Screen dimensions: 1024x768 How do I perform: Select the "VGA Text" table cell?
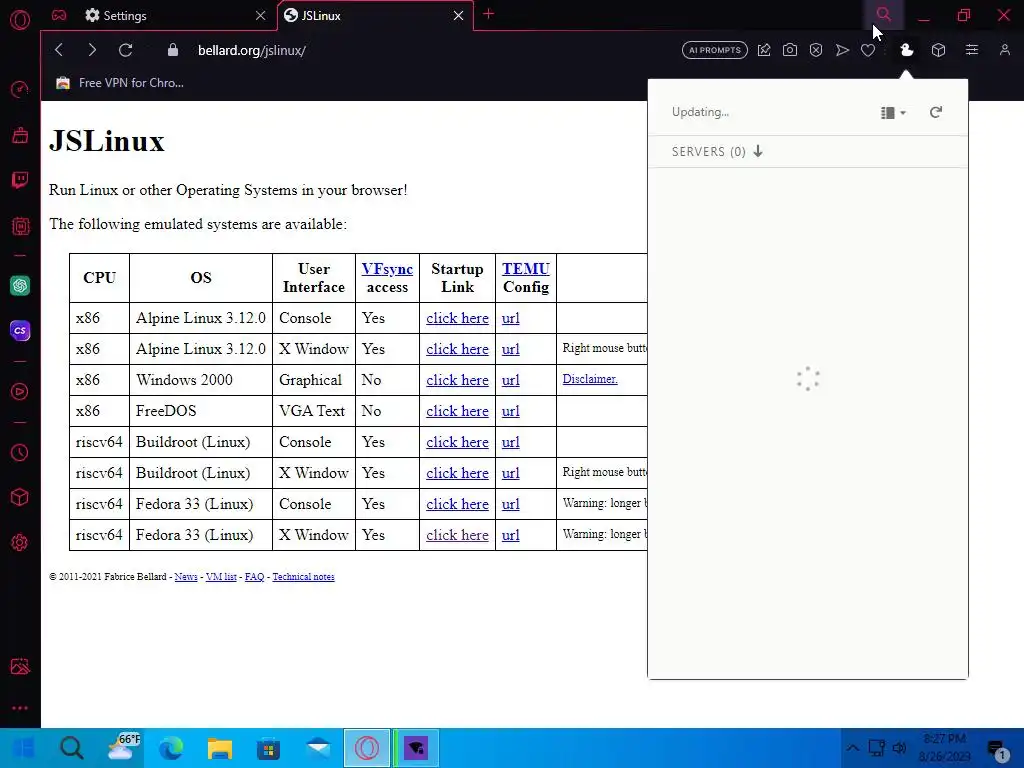click(313, 411)
